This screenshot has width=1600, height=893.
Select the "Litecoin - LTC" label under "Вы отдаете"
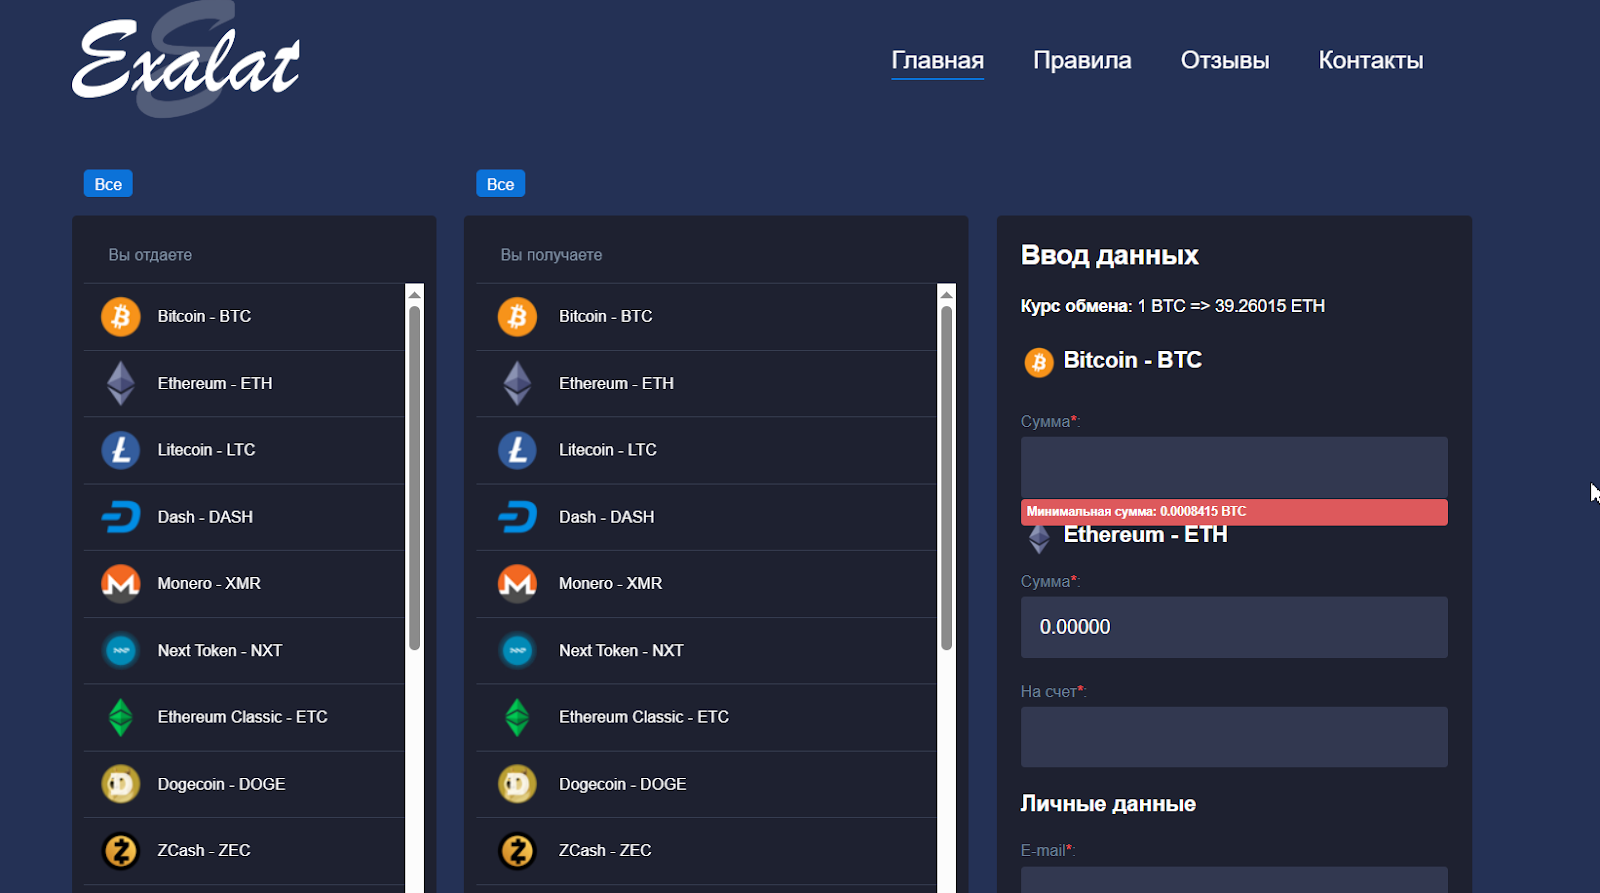(x=206, y=450)
